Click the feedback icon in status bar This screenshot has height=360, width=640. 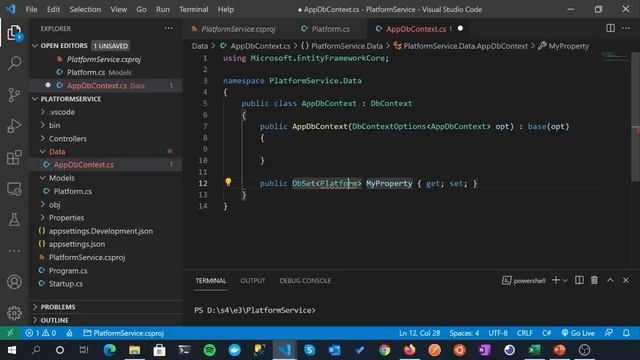609,333
